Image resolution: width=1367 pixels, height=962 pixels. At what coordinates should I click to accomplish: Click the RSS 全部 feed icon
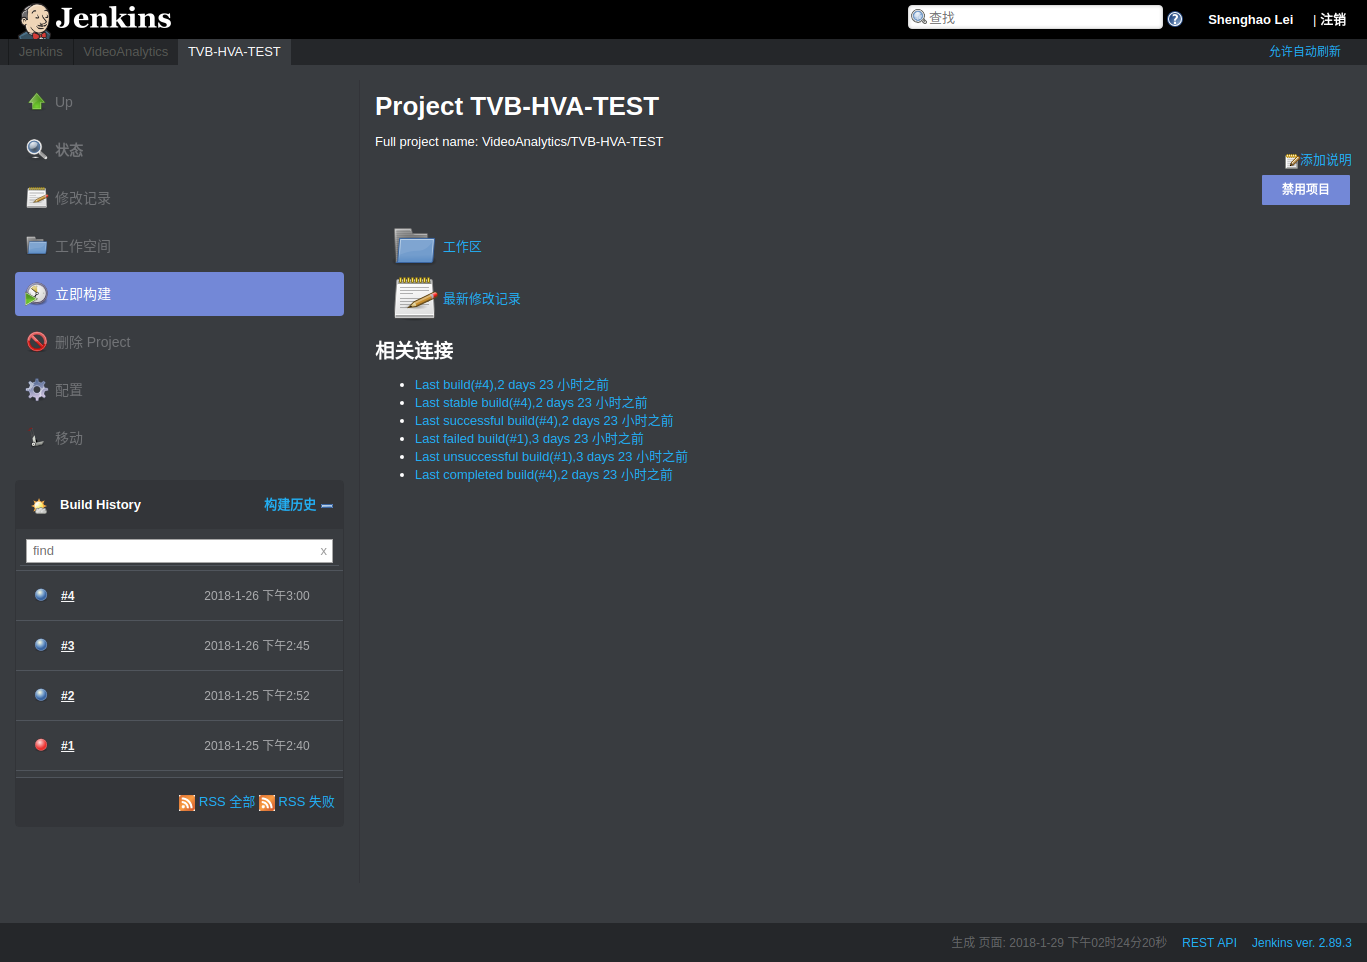(x=187, y=803)
